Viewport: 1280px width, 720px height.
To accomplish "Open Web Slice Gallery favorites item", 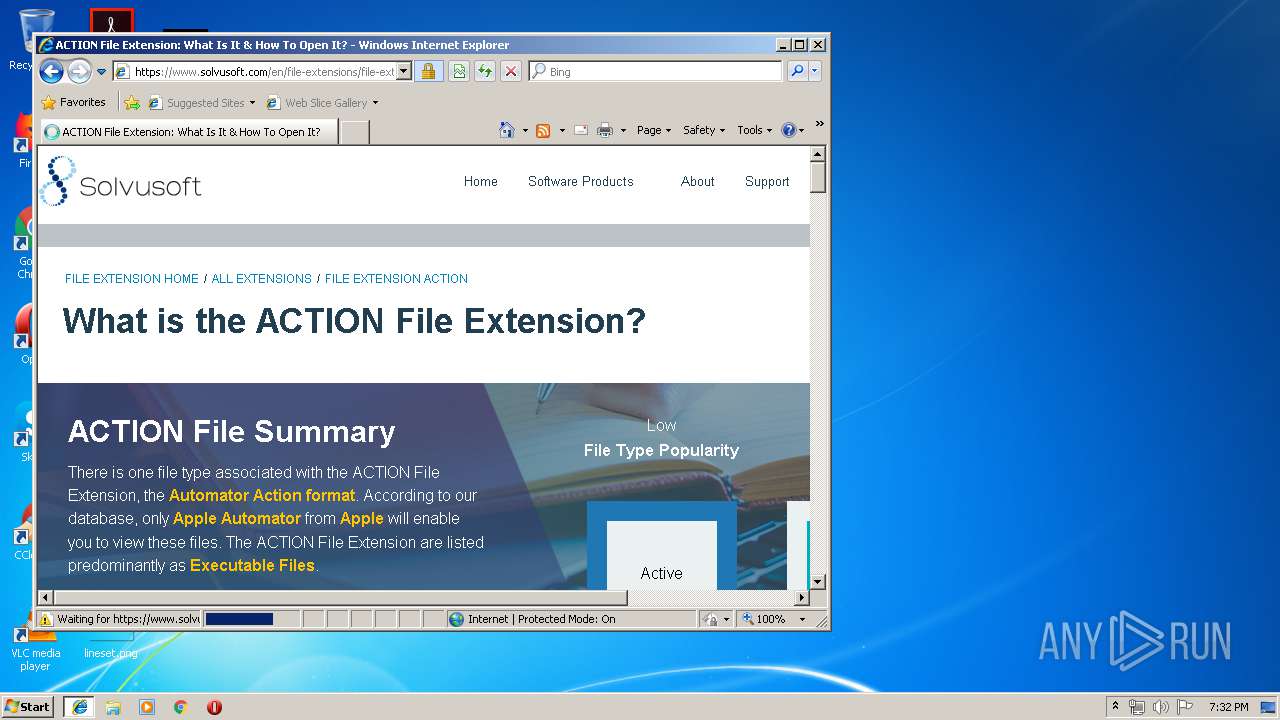I will tap(322, 103).
